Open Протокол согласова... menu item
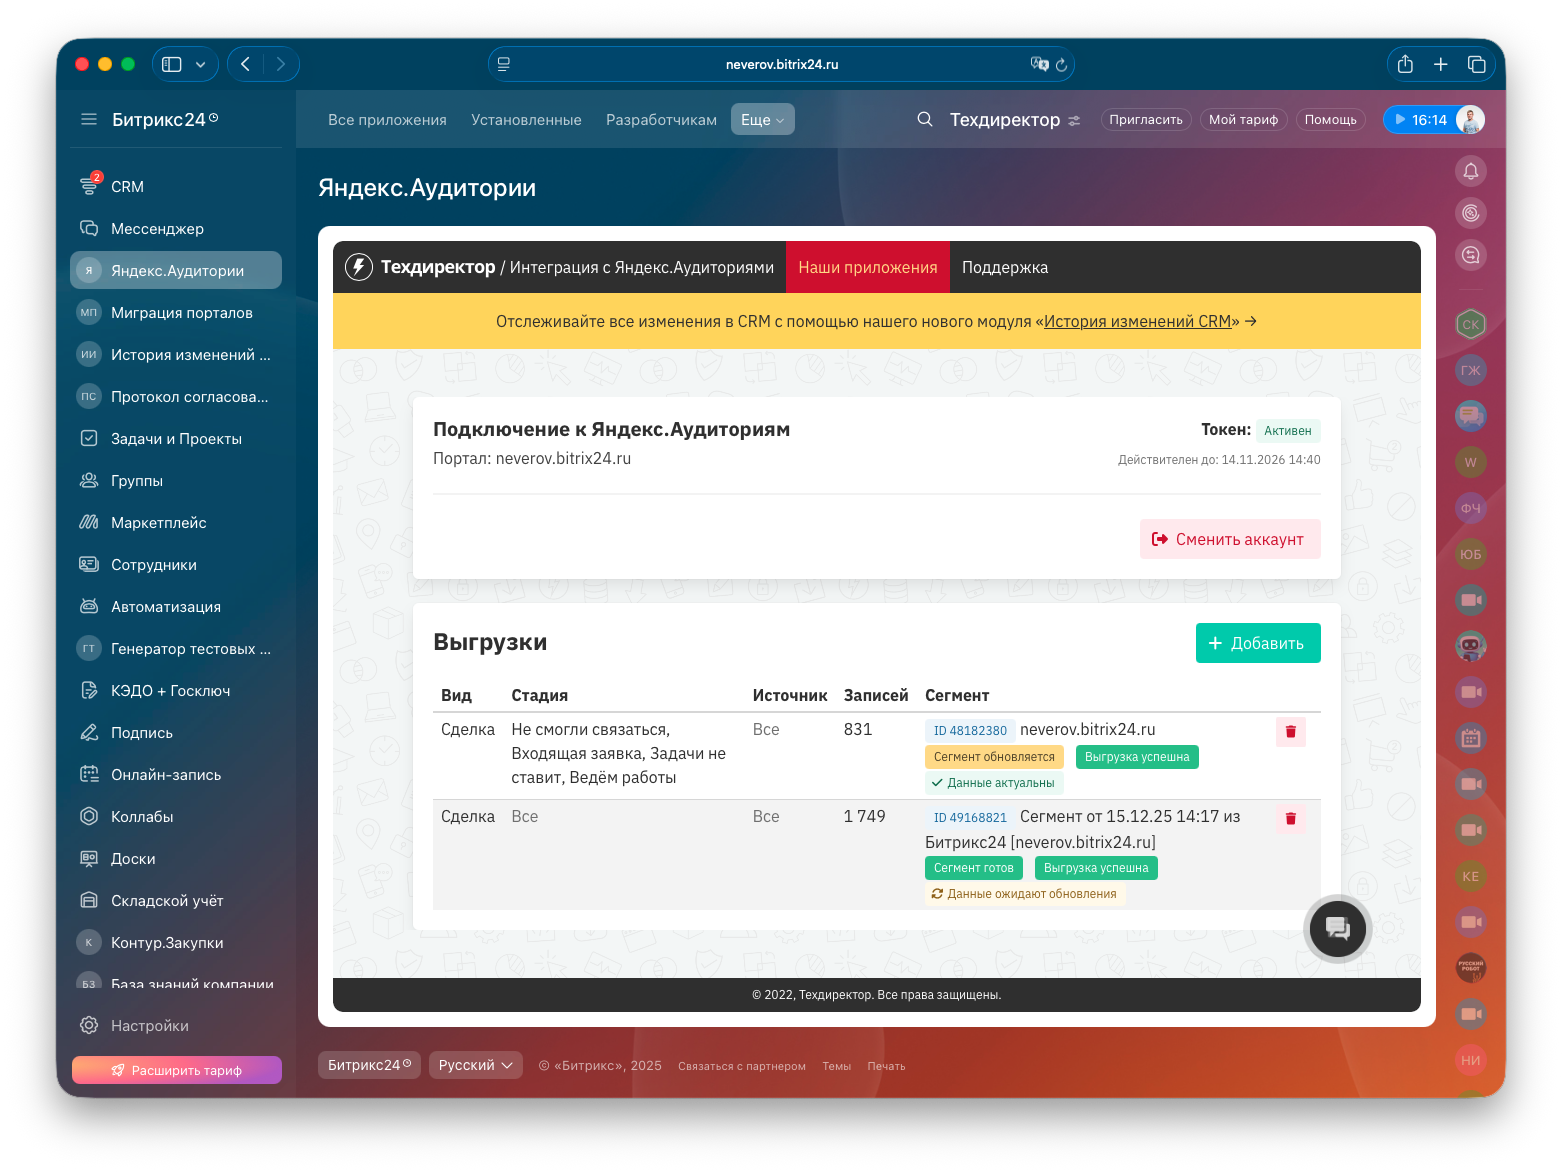The image size is (1562, 1172). click(176, 396)
